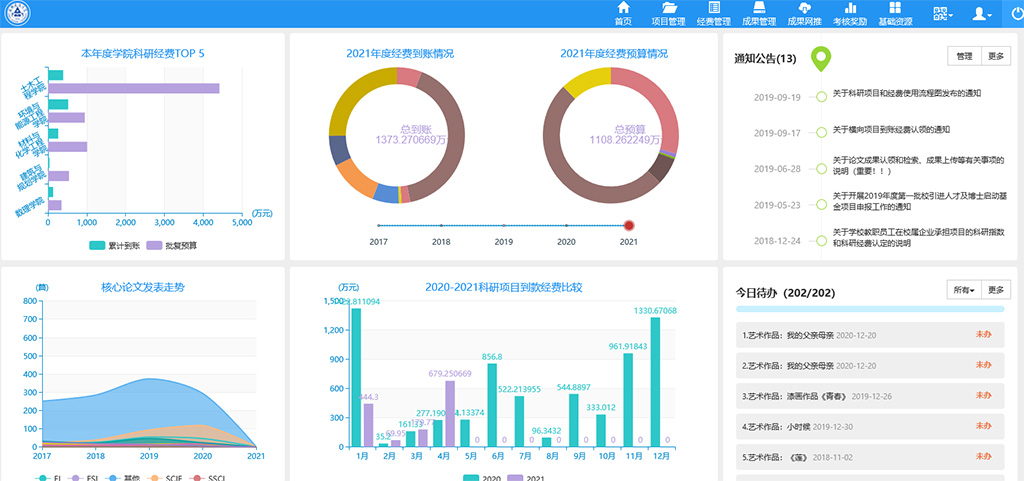Open 项目管理 folder icon in navbar
1024x481 pixels.
click(x=668, y=13)
